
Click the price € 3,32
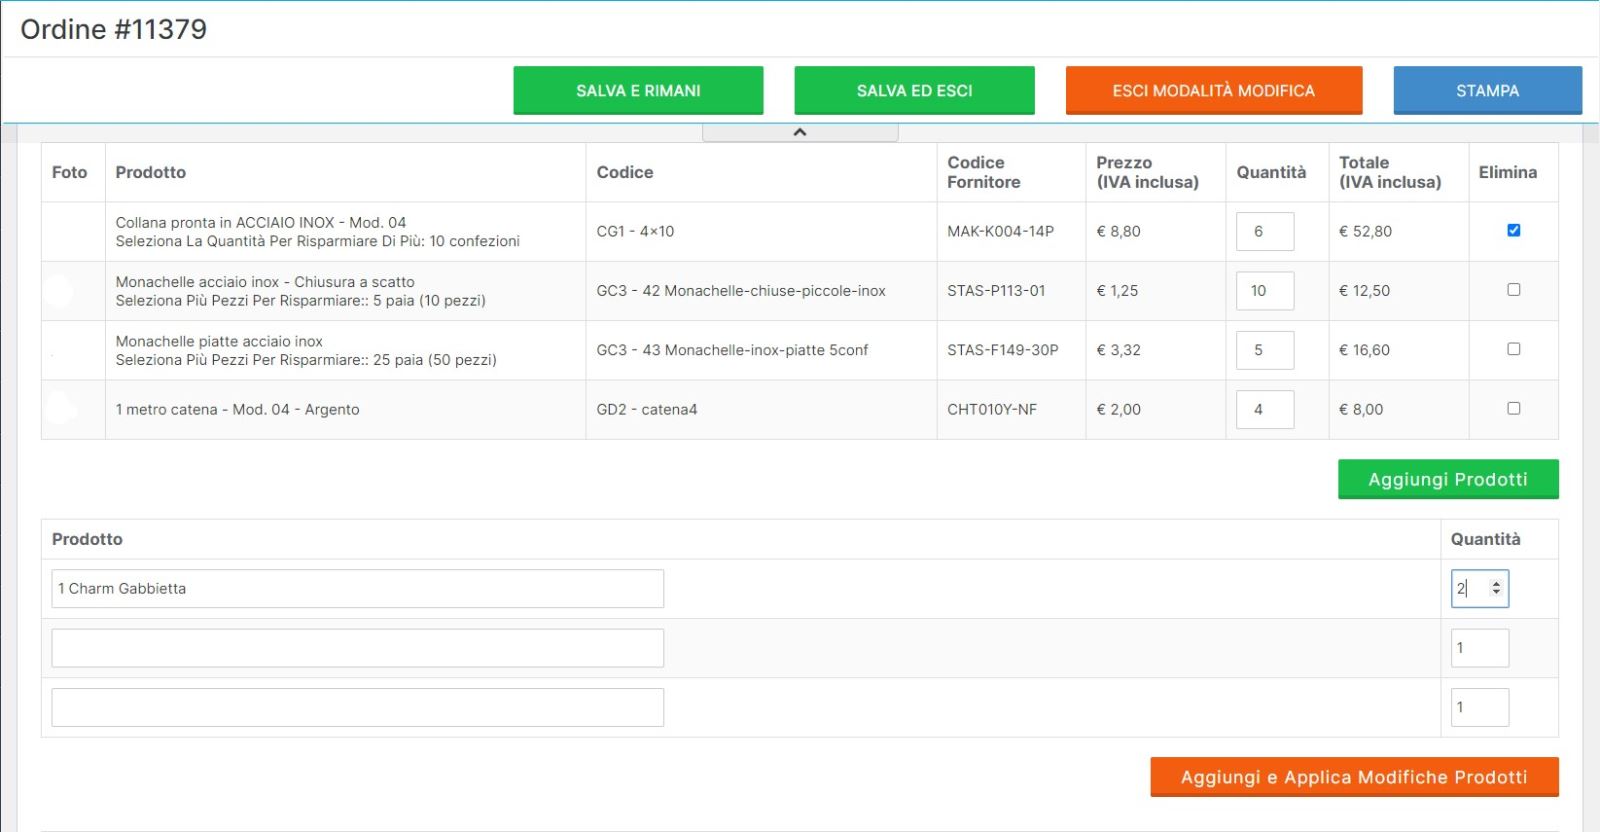(x=1118, y=350)
